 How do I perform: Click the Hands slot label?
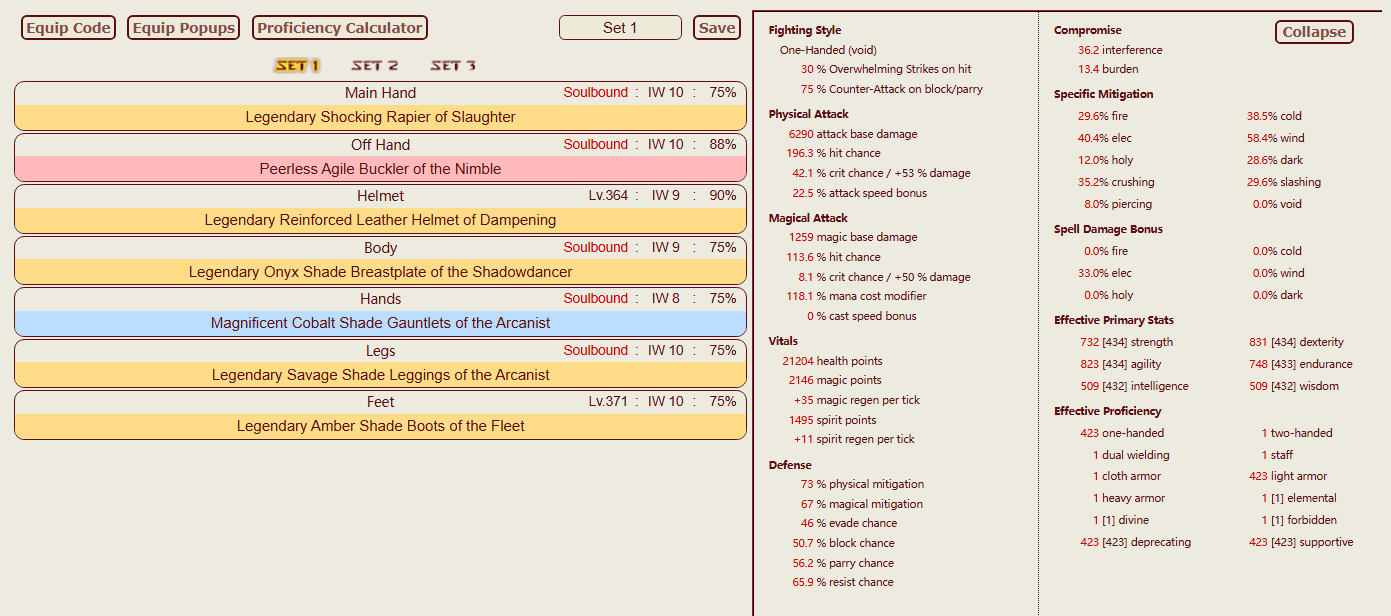[380, 299]
